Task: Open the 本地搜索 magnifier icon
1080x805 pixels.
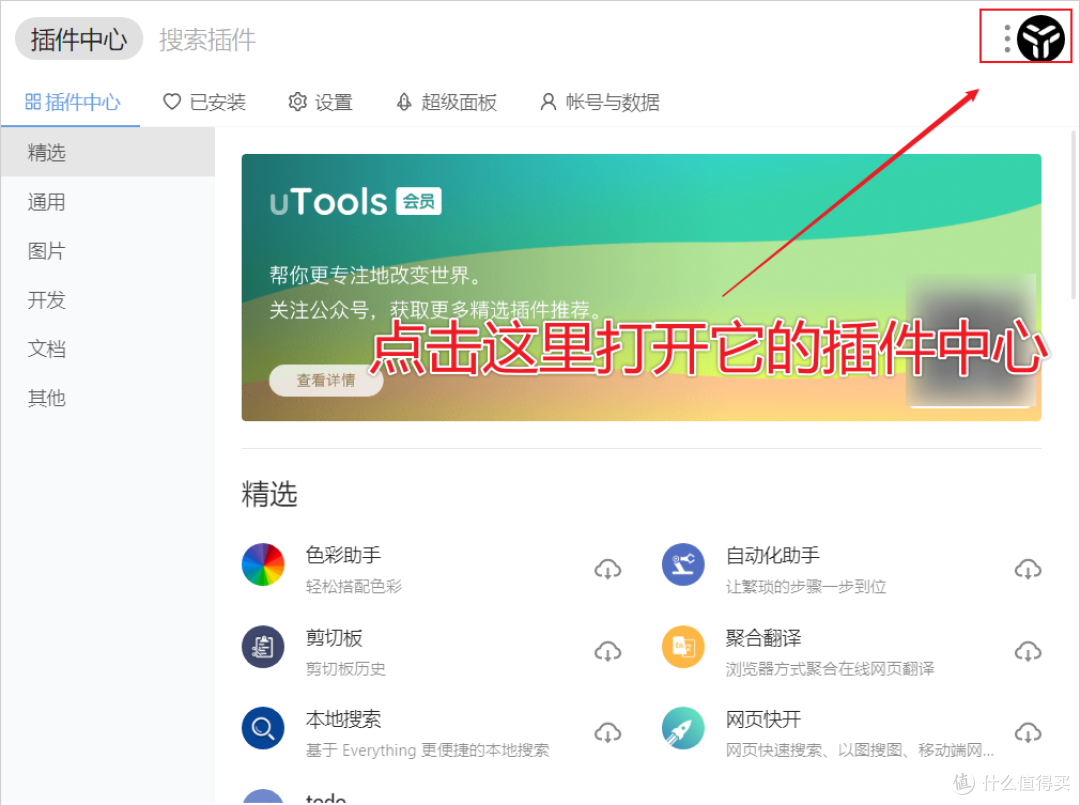Action: tap(263, 728)
